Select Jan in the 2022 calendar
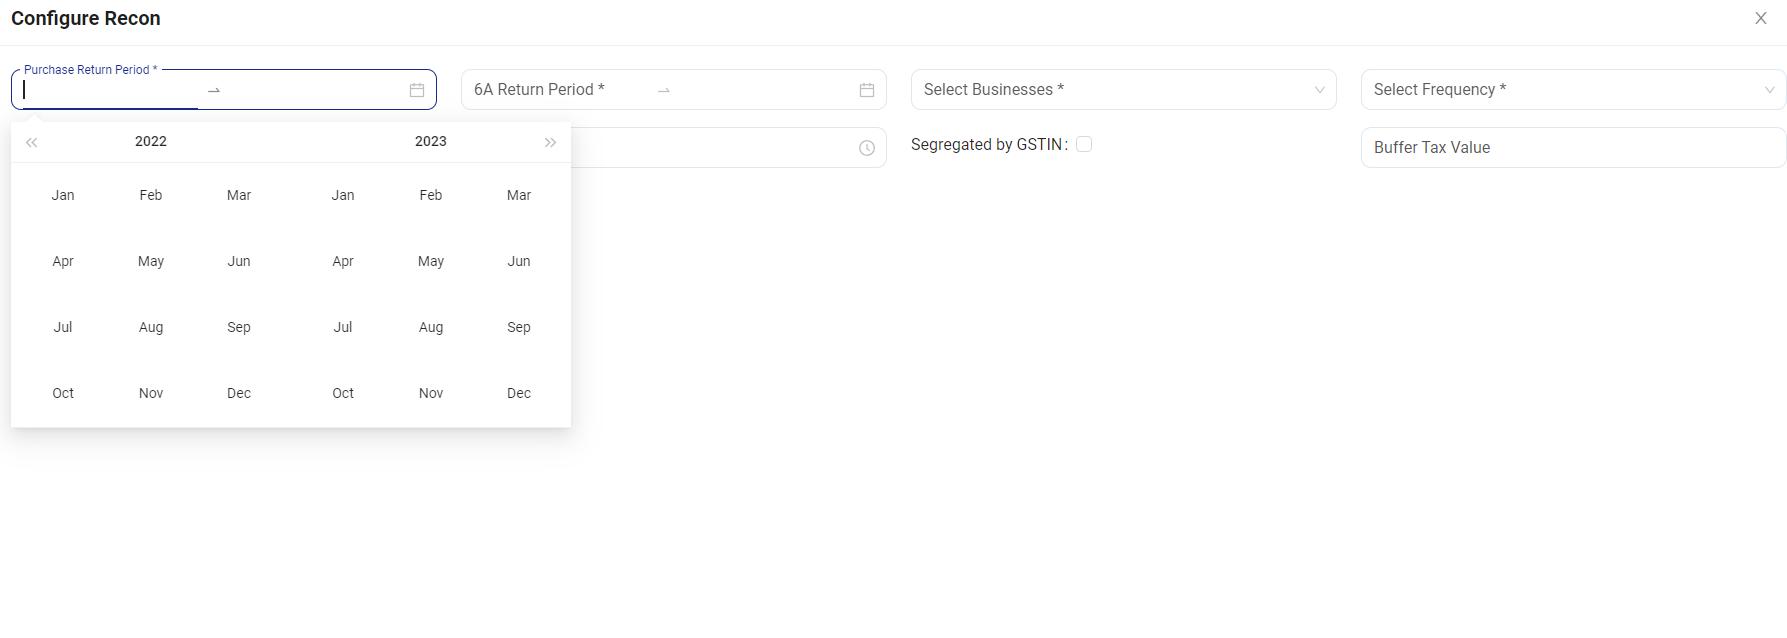 click(63, 195)
